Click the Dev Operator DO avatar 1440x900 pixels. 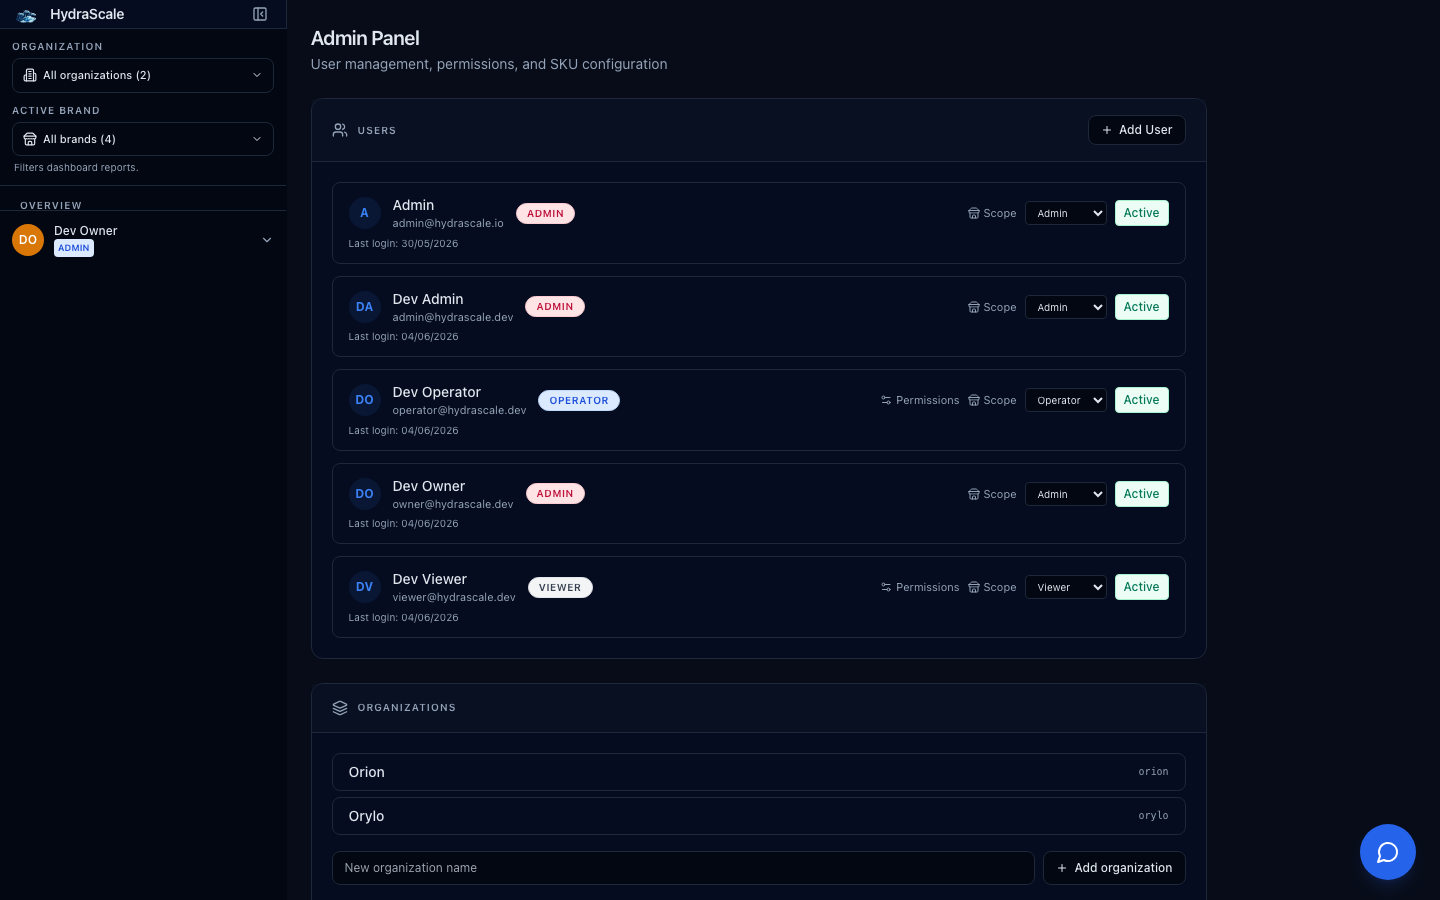(364, 400)
